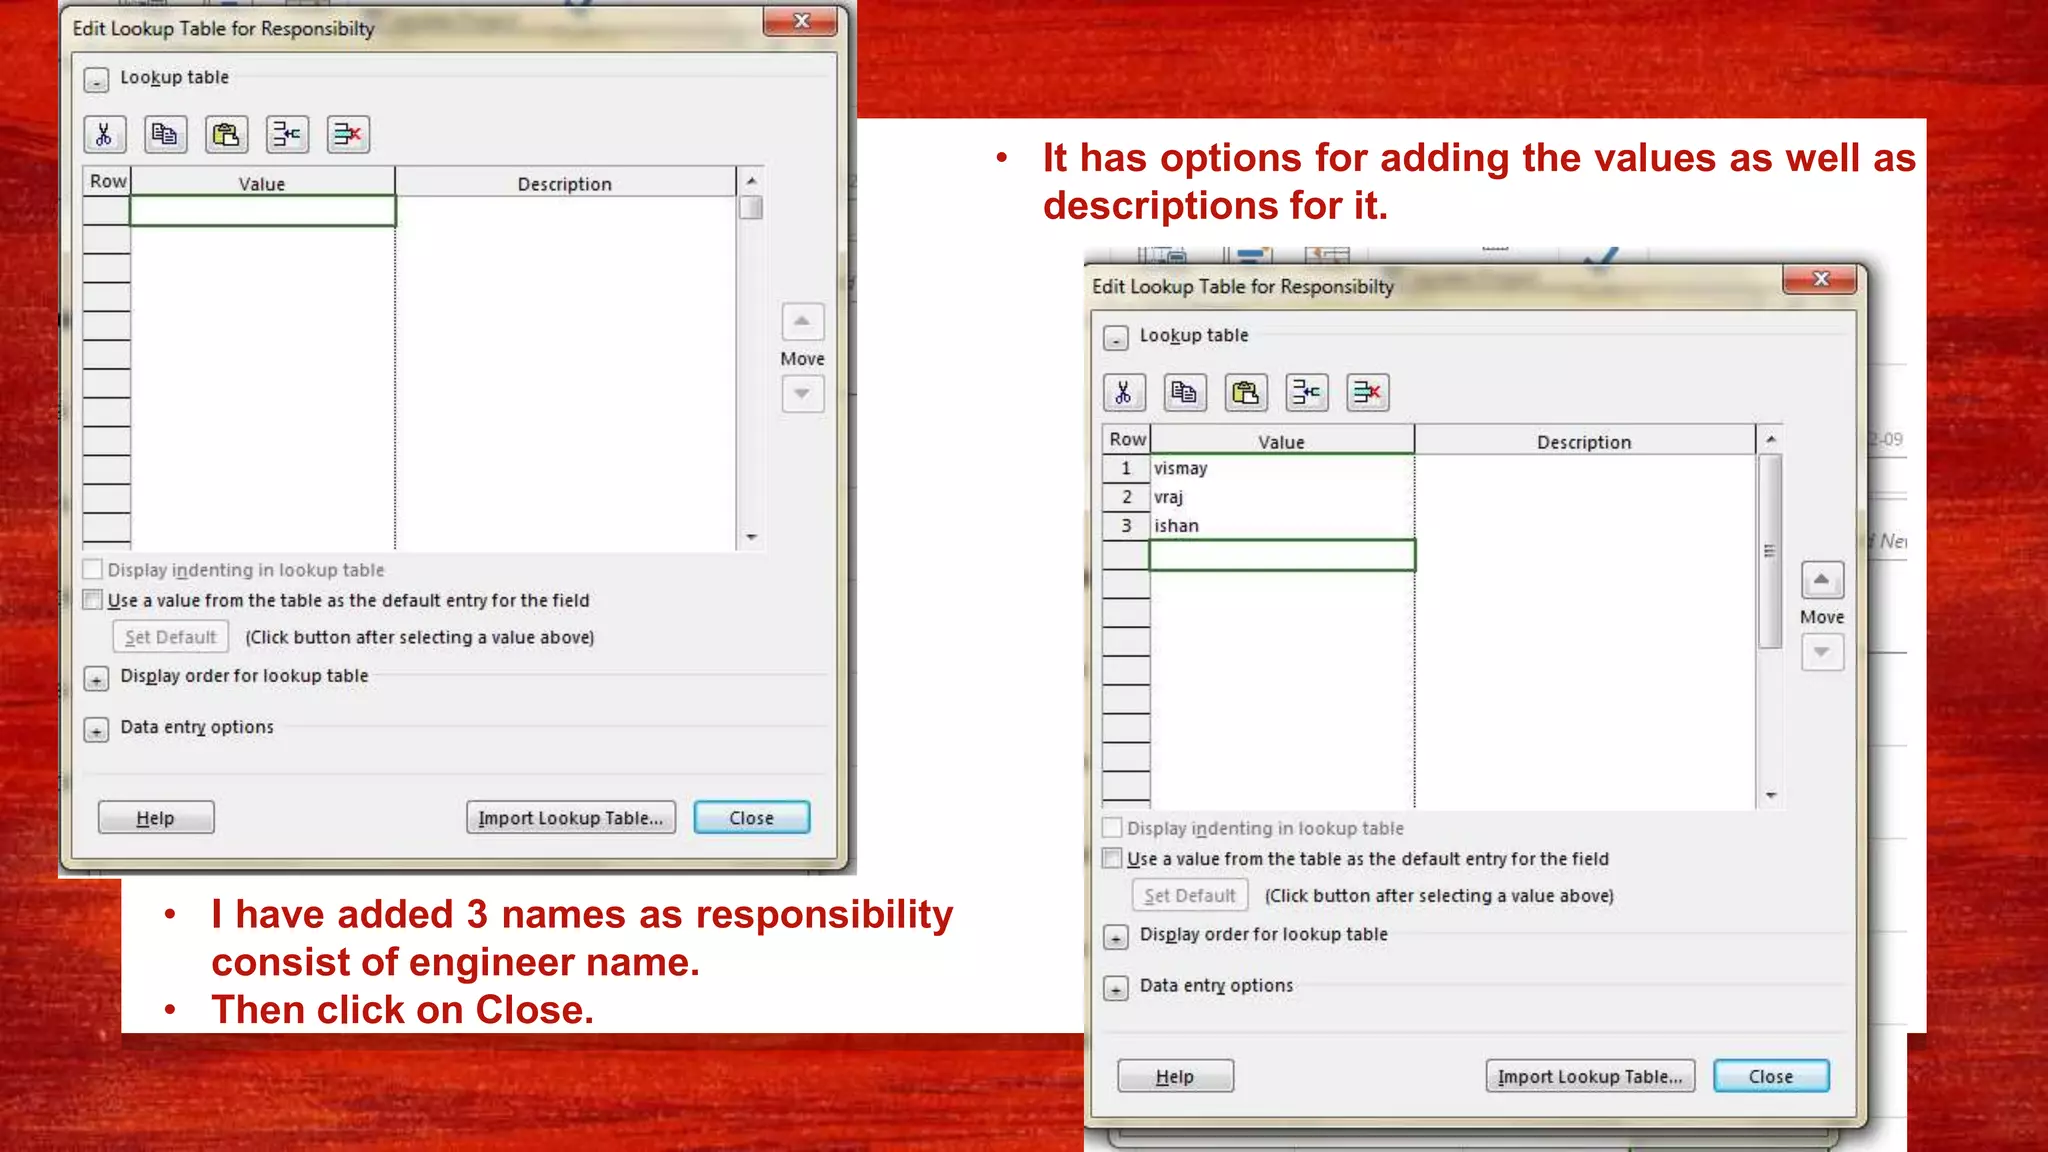Click Description cell next to vismay

coord(1585,468)
